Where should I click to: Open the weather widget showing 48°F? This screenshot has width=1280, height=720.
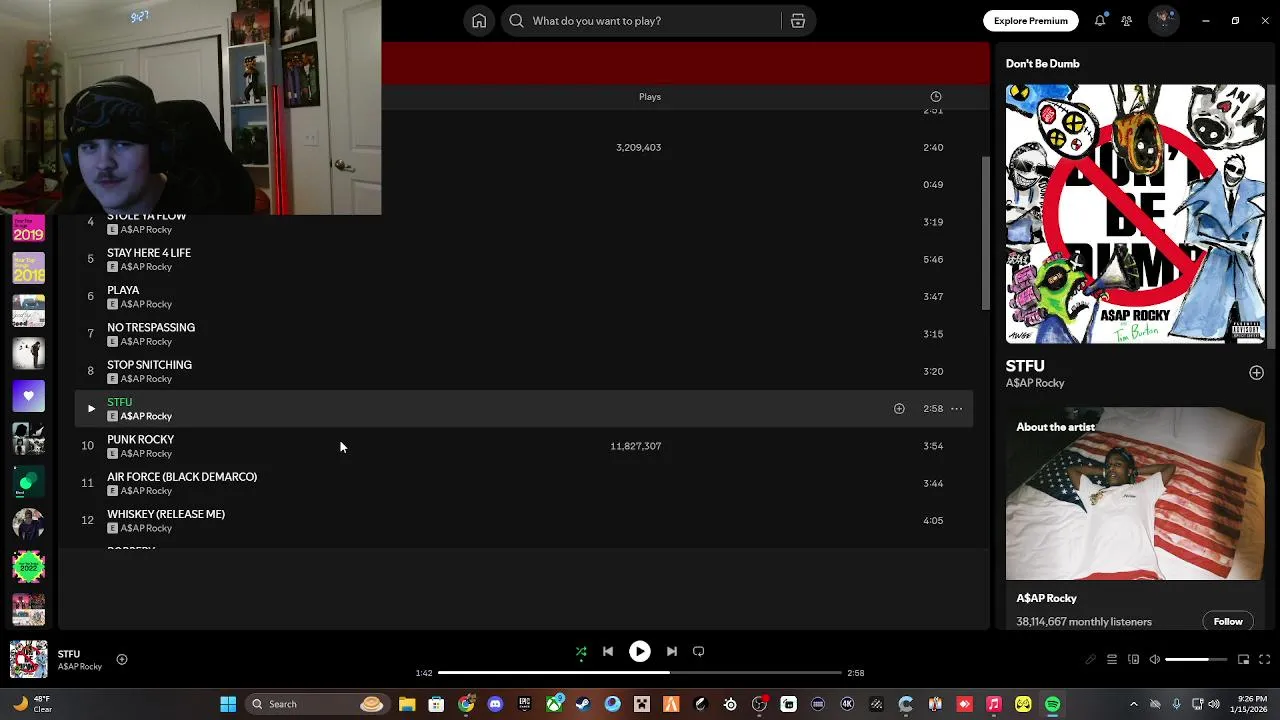[32, 704]
